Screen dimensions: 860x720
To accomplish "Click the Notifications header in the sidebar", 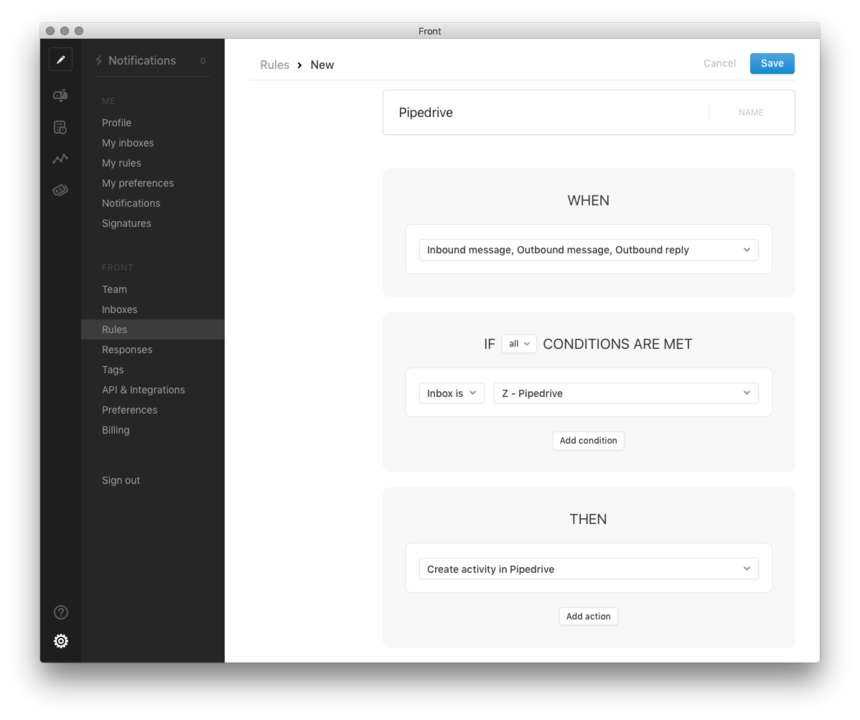I will point(142,60).
